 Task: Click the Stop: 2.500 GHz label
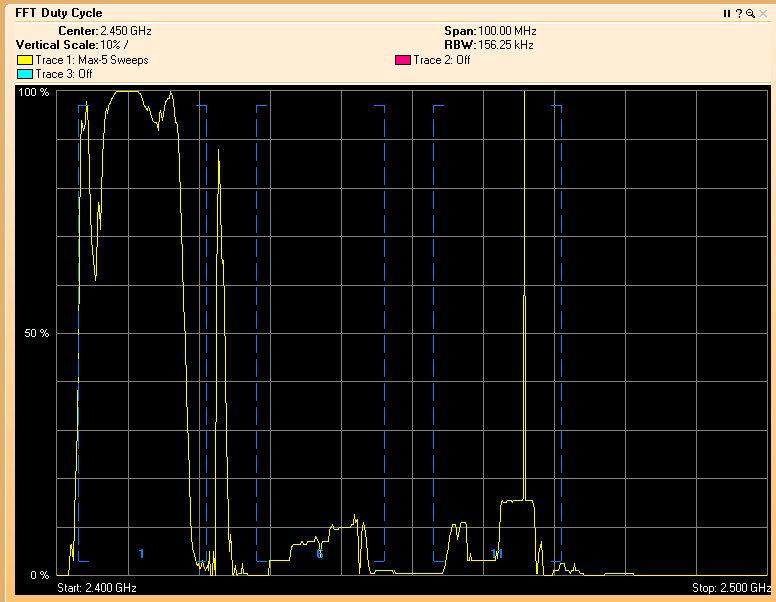[731, 587]
